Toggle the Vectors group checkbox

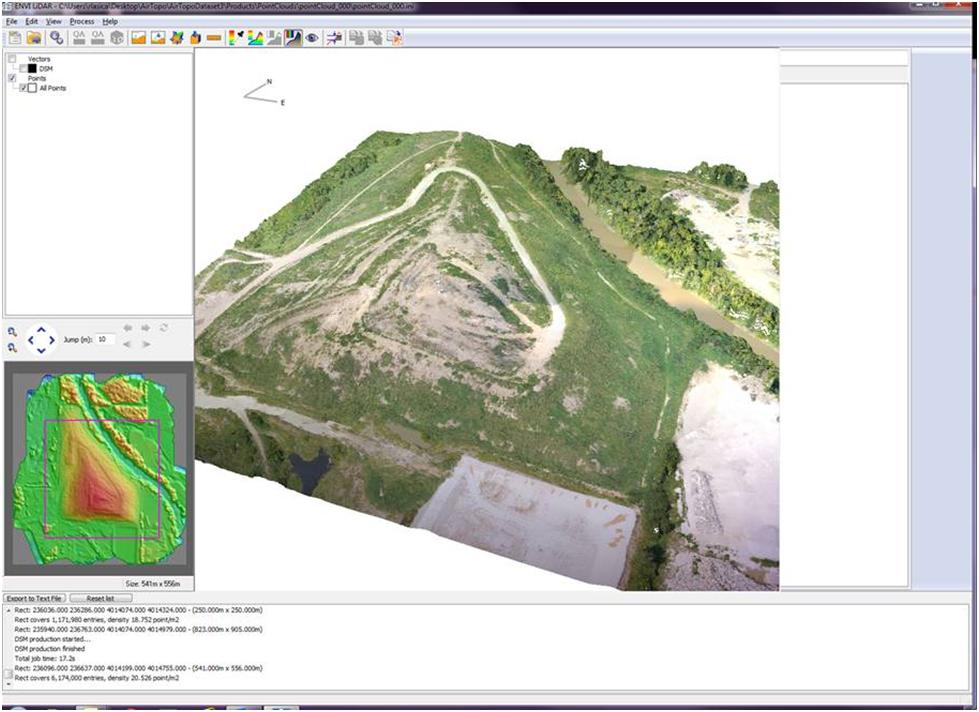pyautogui.click(x=12, y=59)
